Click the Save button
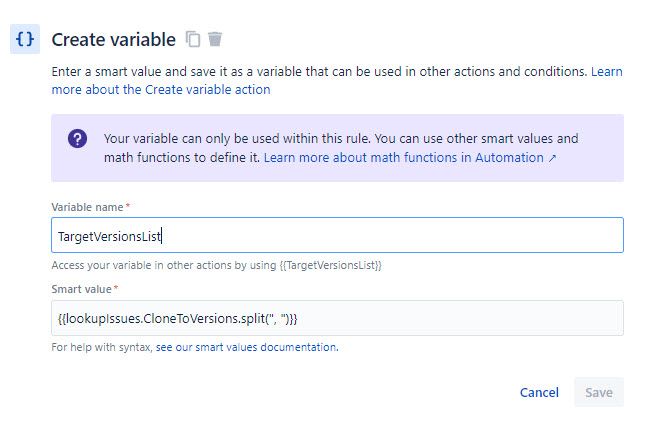 pos(598,392)
